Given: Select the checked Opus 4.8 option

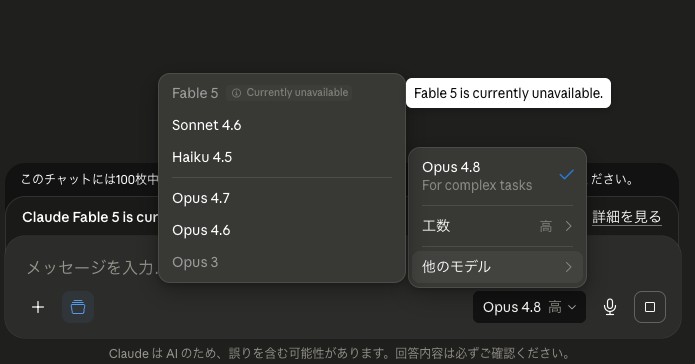Looking at the screenshot, I should pos(497,176).
